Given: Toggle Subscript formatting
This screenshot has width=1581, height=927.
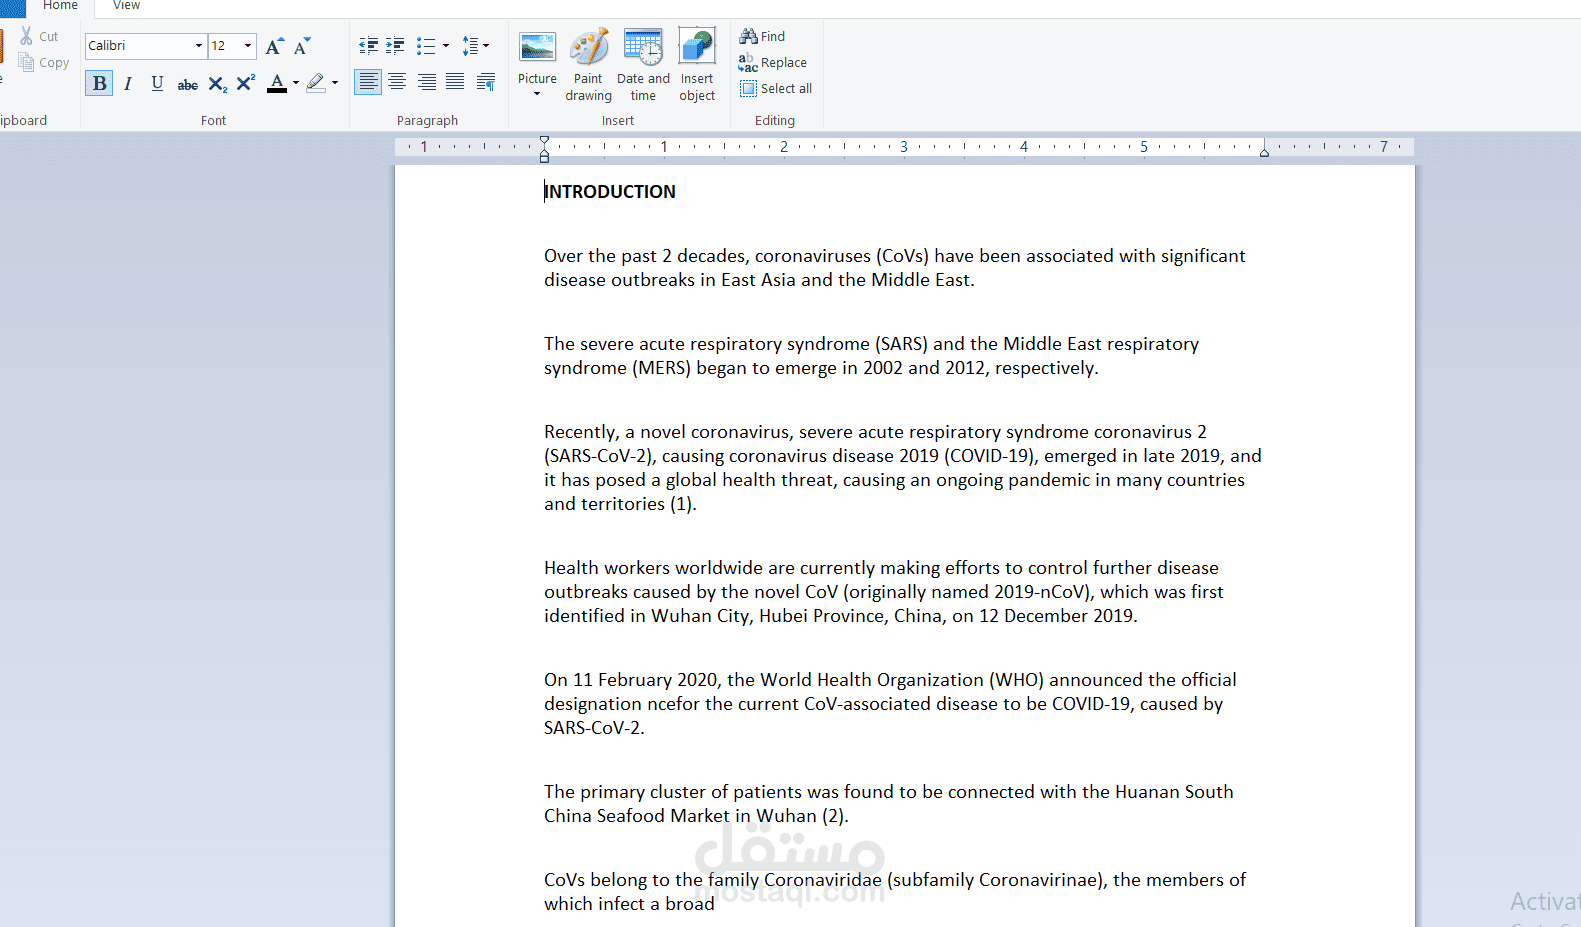Looking at the screenshot, I should pos(217,84).
